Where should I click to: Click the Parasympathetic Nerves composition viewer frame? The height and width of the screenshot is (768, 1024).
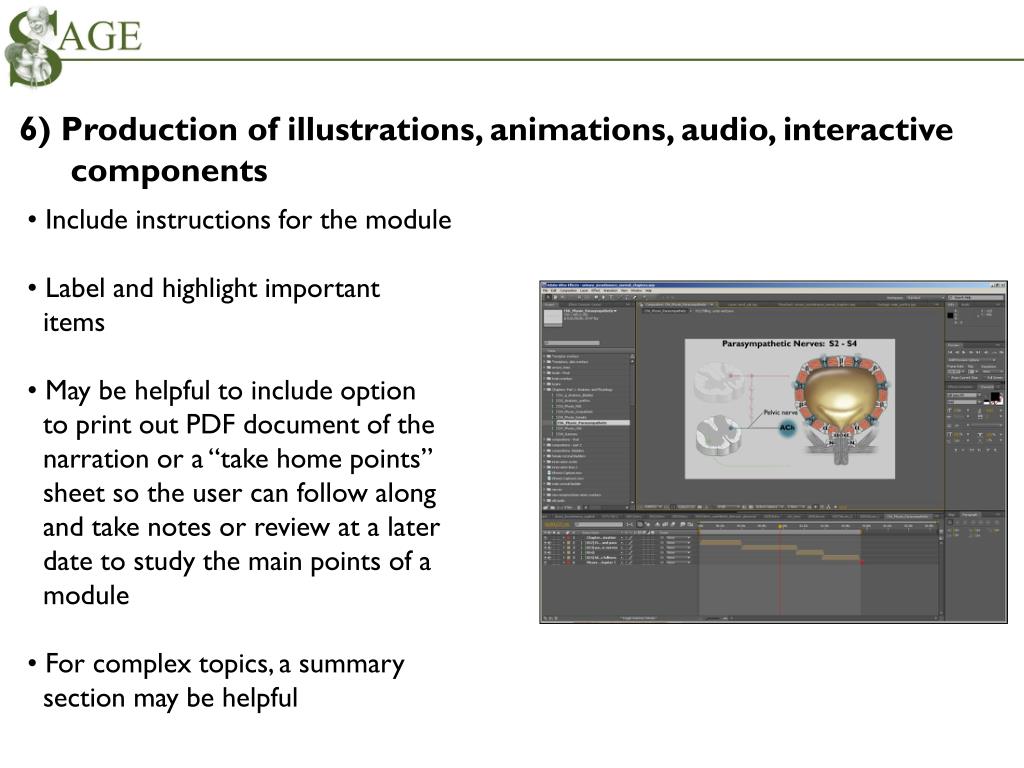click(x=790, y=409)
